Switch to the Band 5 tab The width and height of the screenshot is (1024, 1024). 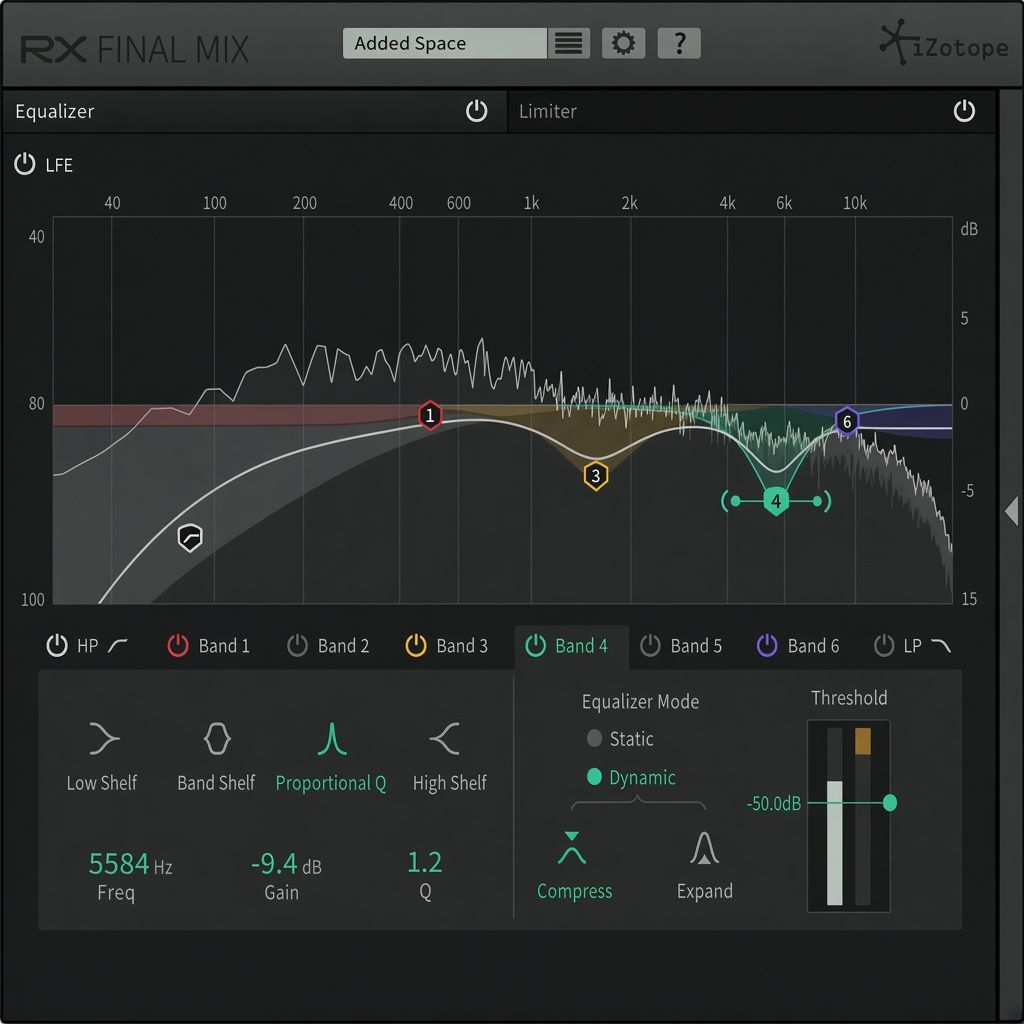point(696,646)
